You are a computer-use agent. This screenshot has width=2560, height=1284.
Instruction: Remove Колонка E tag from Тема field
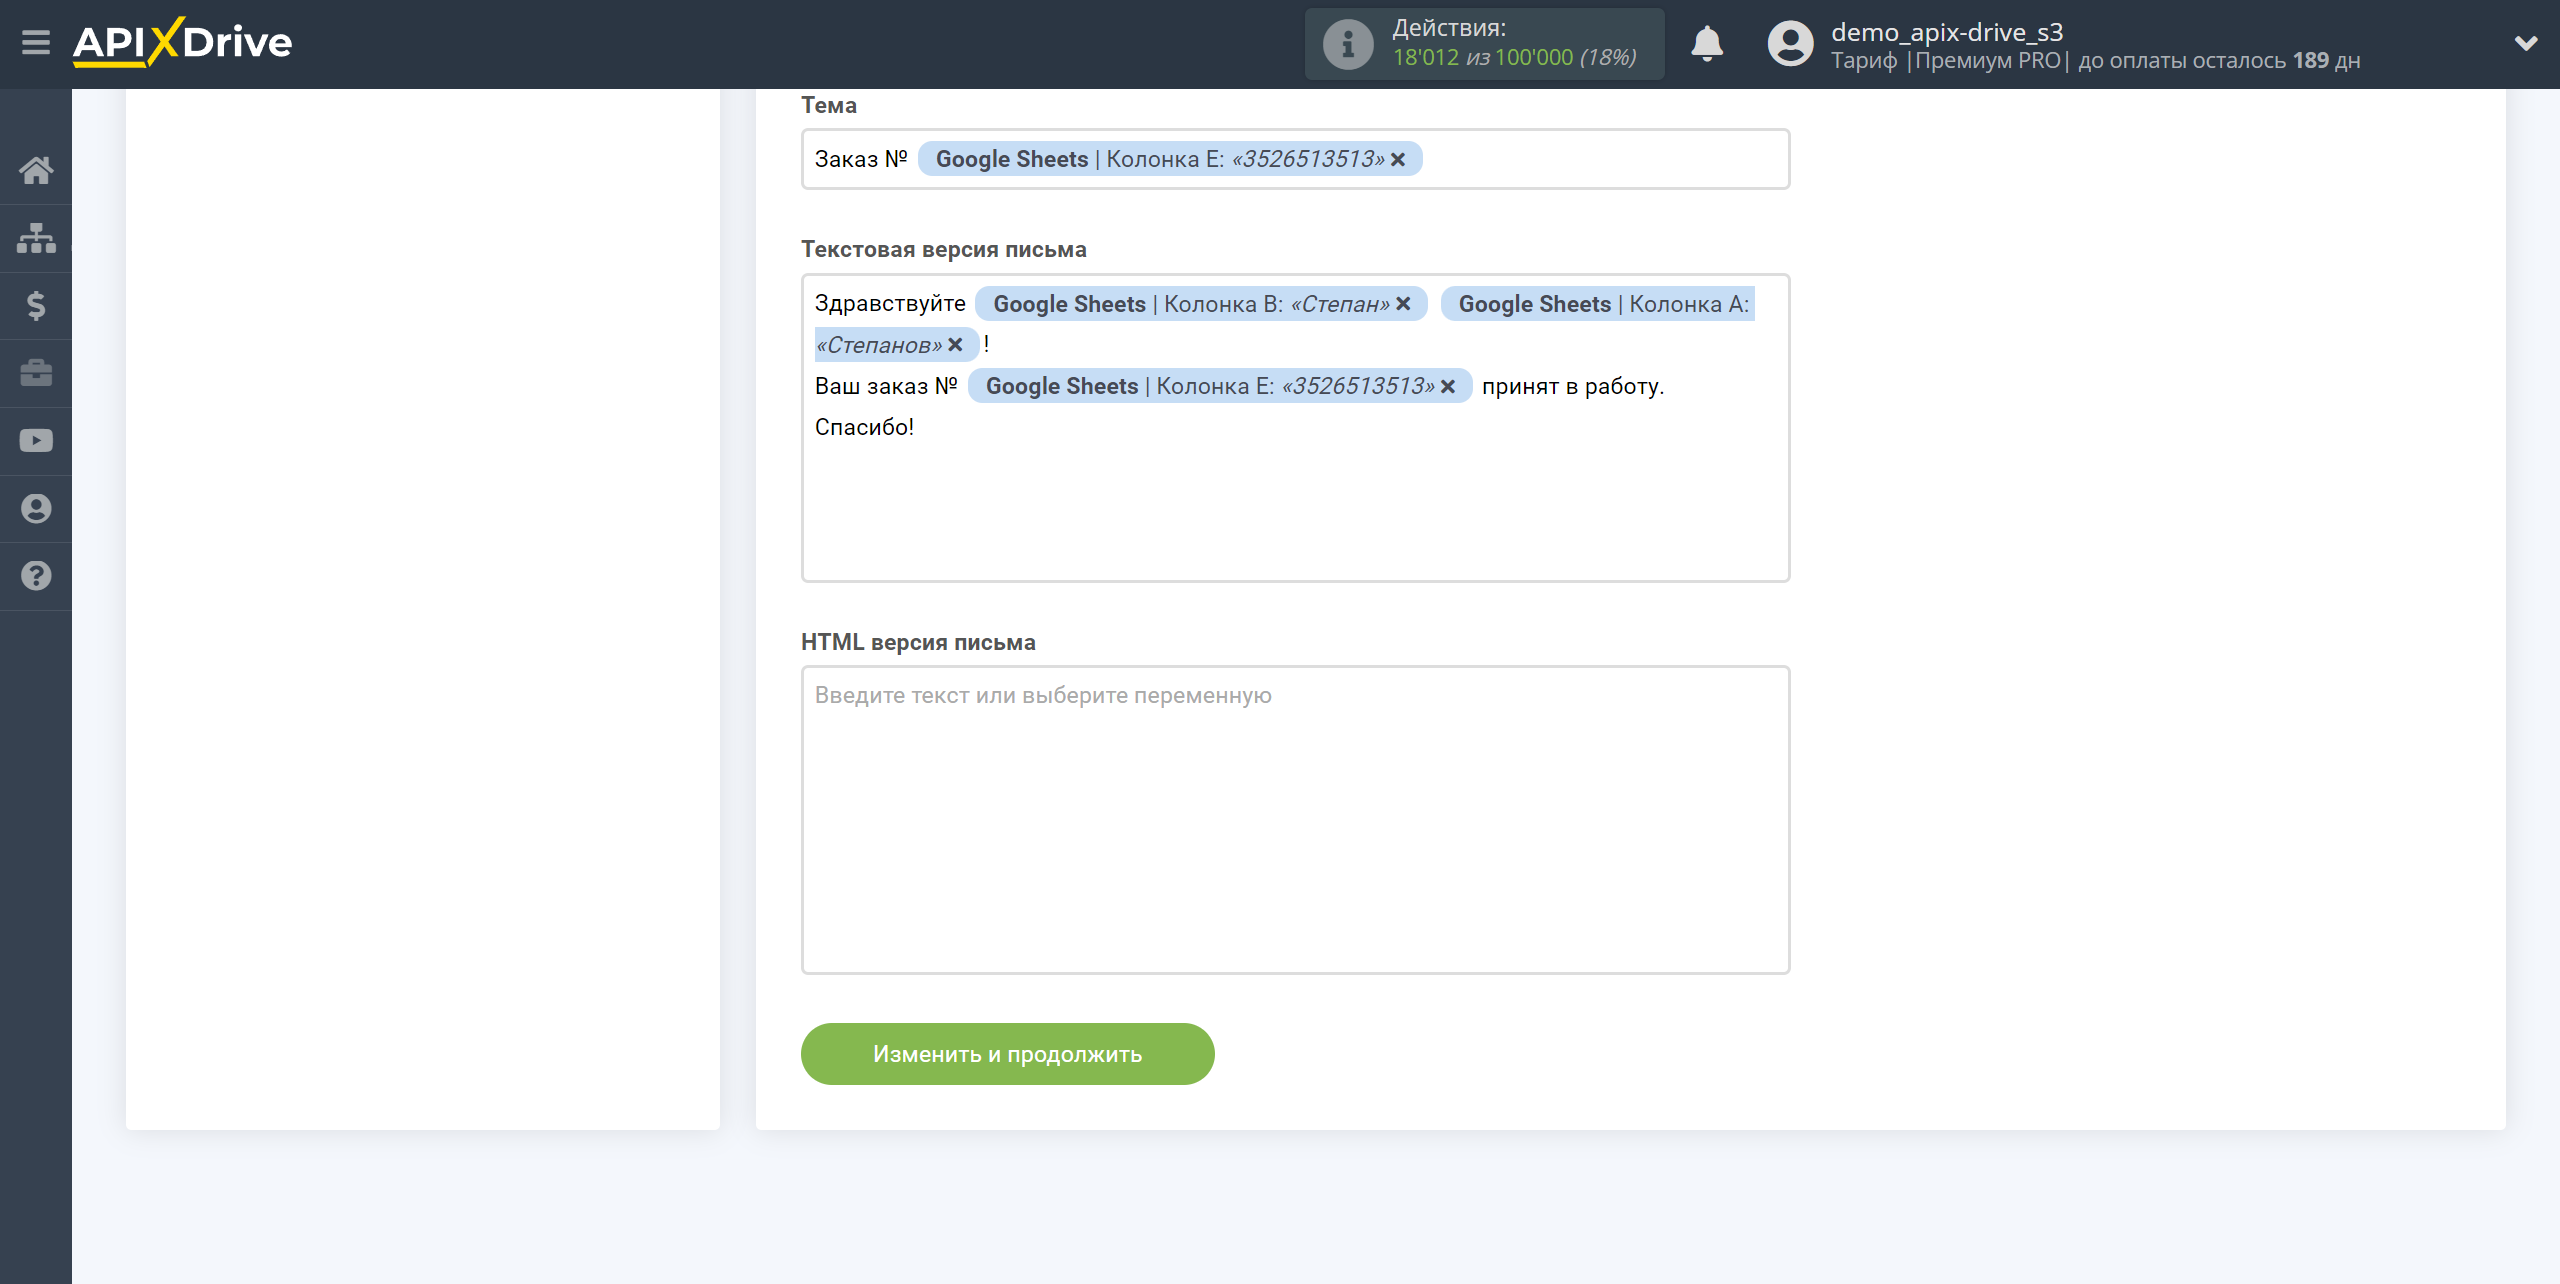coord(1398,160)
